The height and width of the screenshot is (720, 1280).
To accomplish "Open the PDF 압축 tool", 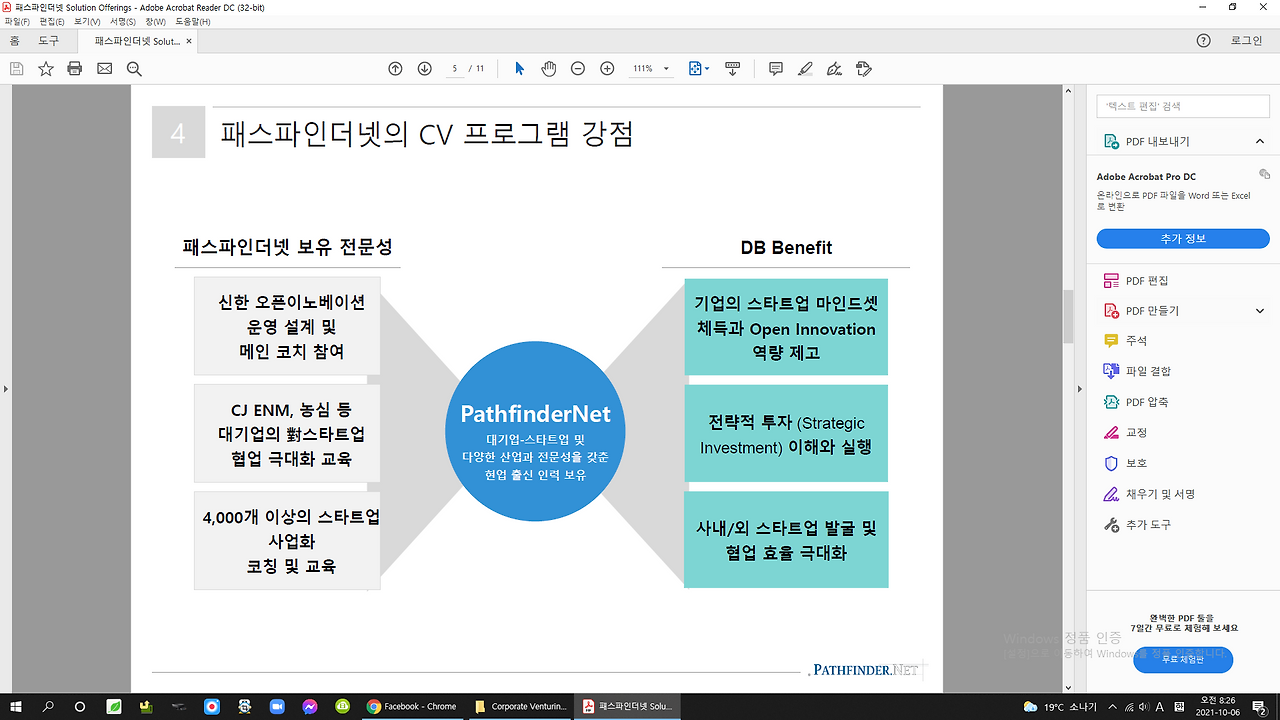I will click(1146, 402).
